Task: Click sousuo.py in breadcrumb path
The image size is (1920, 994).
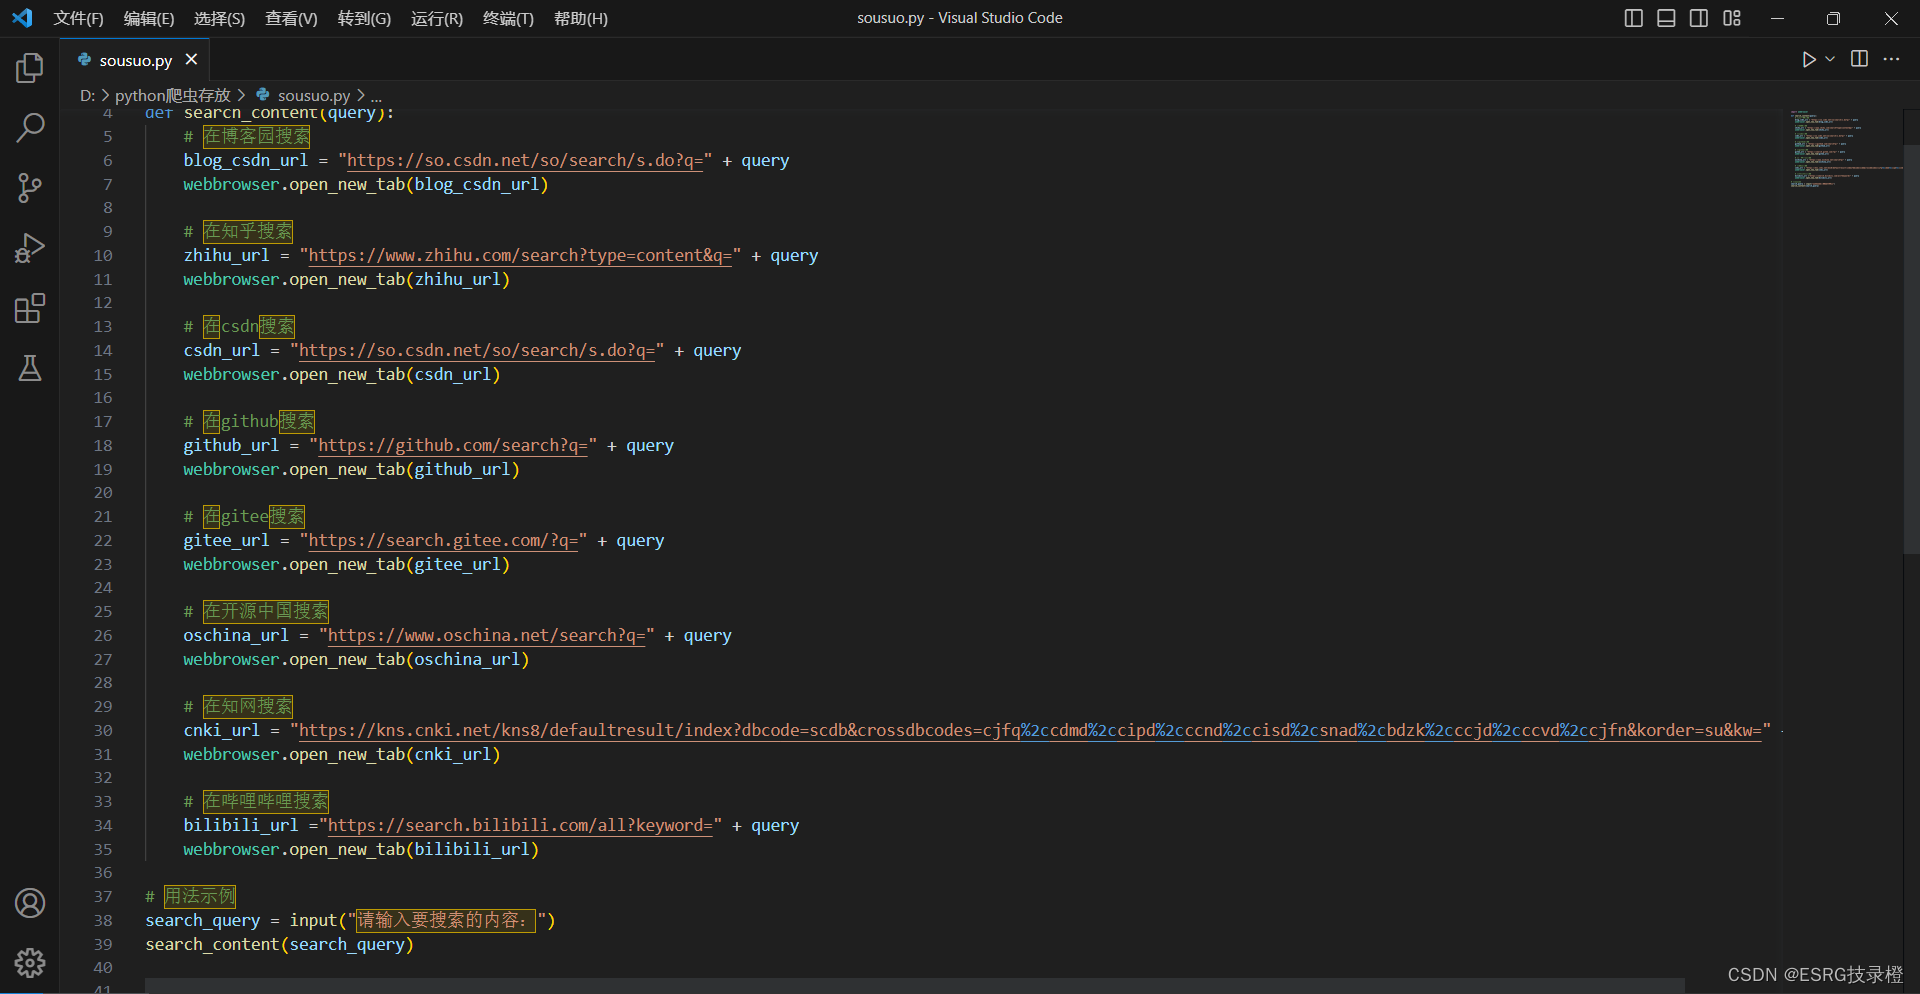Action: pos(314,95)
